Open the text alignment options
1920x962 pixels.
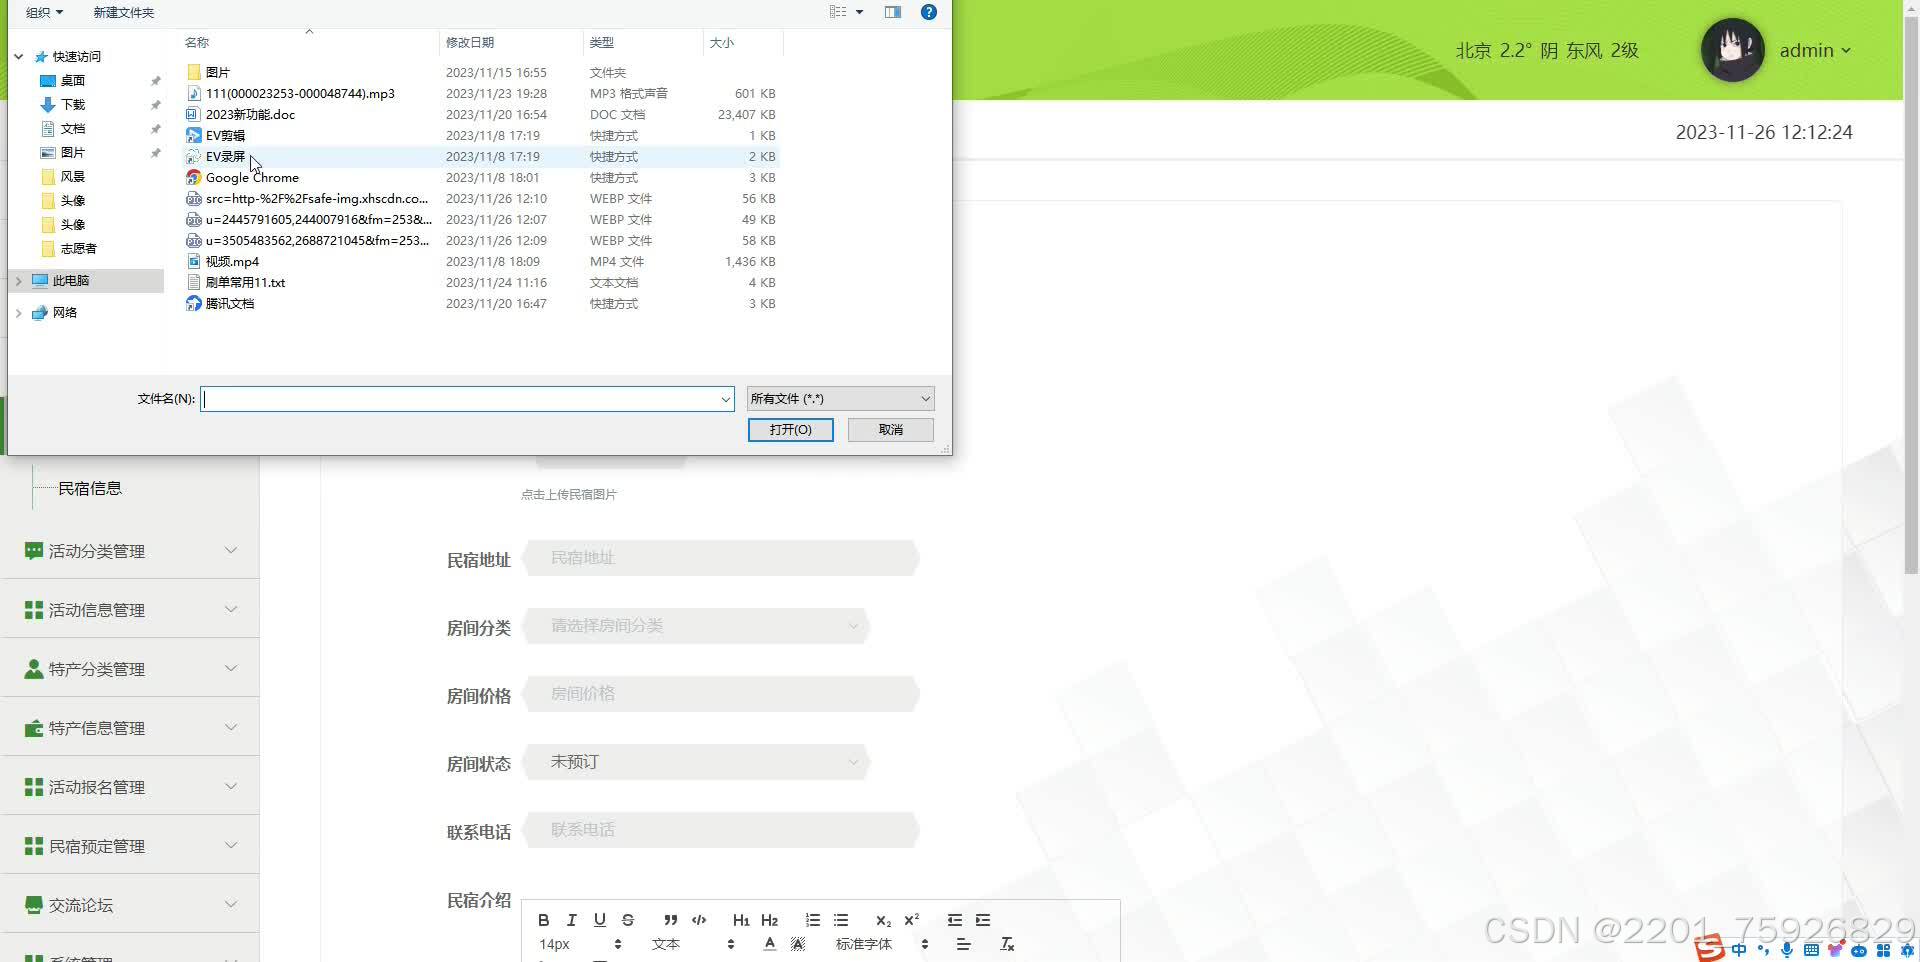963,944
